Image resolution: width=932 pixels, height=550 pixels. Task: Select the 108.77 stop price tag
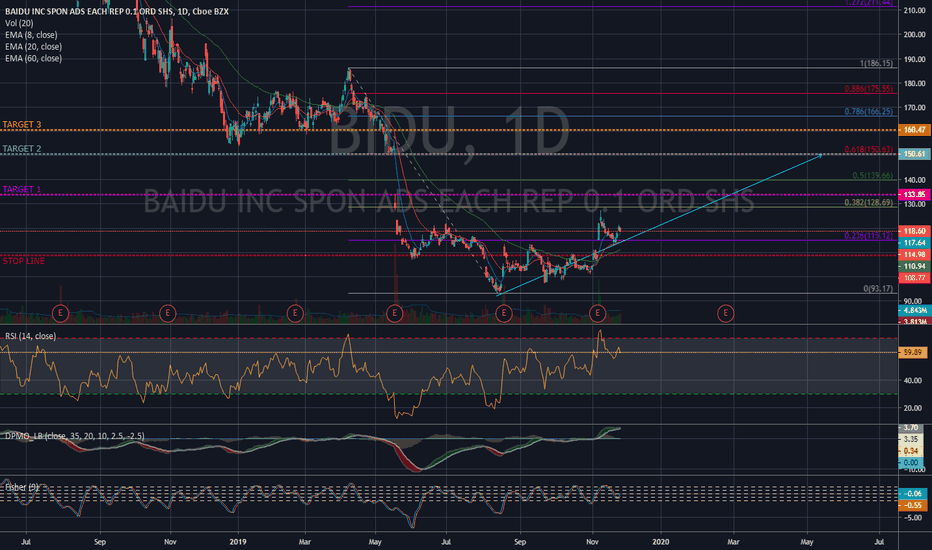coord(914,278)
